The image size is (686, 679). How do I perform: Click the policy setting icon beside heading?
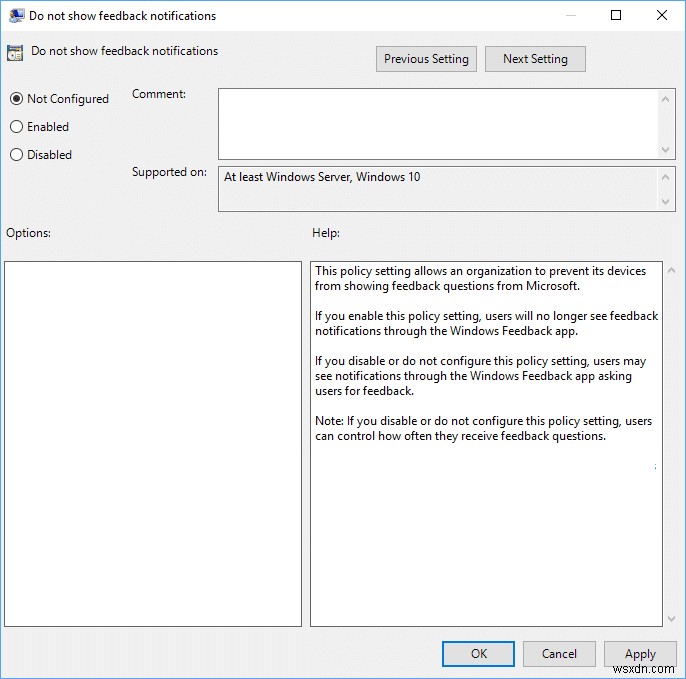click(15, 53)
